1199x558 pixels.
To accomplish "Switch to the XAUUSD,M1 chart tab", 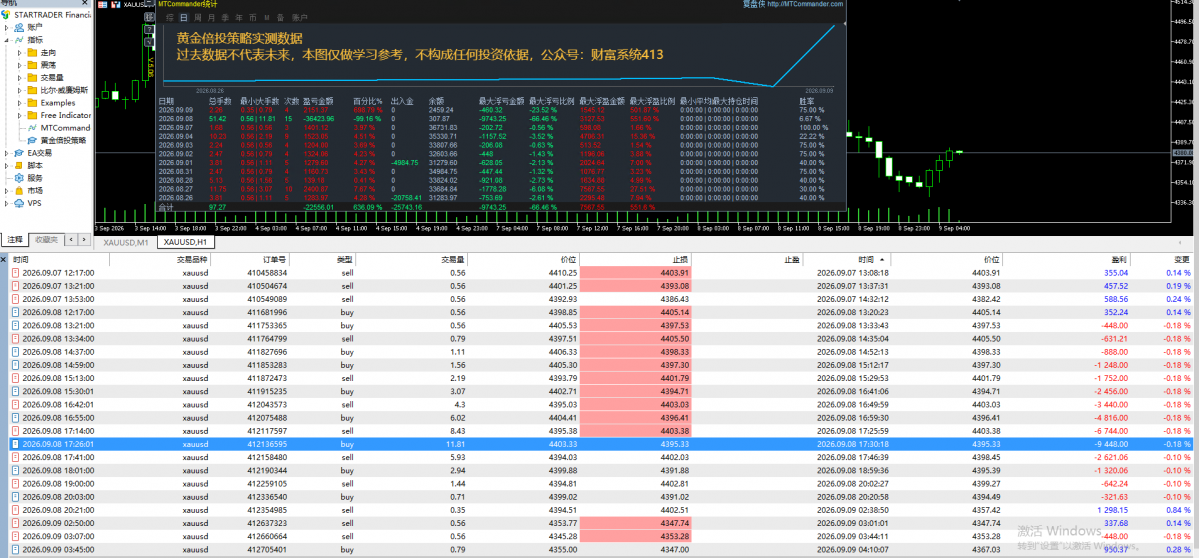I will [x=125, y=242].
